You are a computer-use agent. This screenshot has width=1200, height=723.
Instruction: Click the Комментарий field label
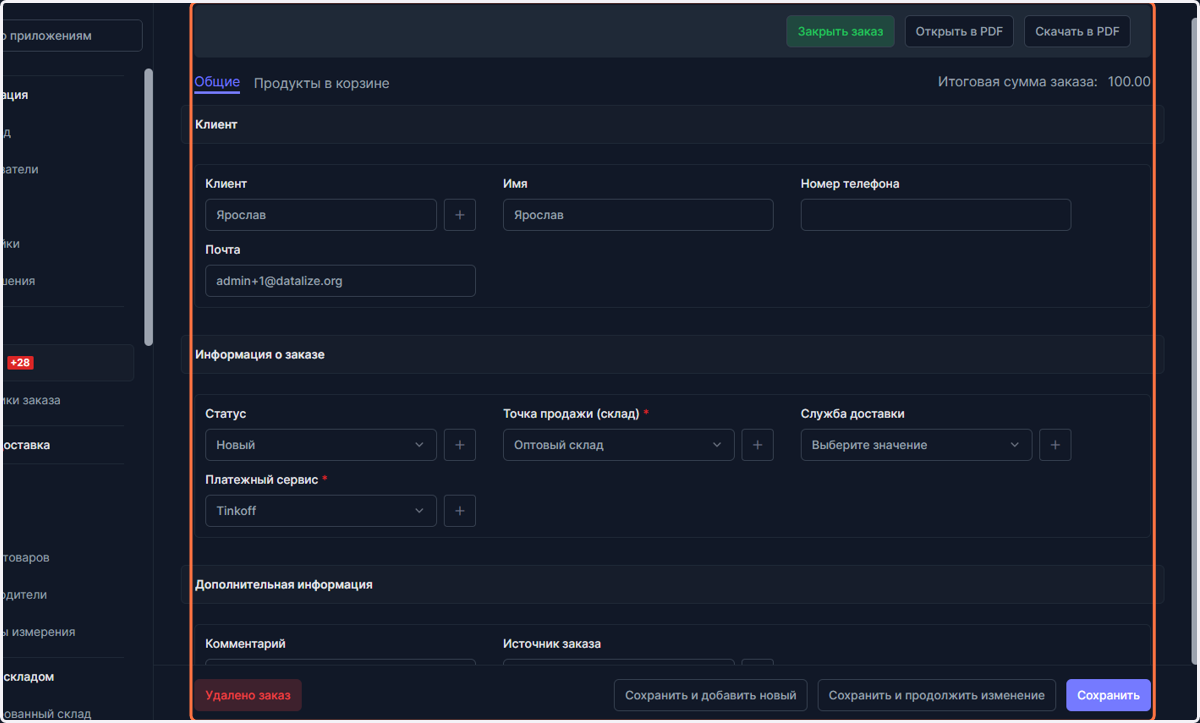[245, 644]
